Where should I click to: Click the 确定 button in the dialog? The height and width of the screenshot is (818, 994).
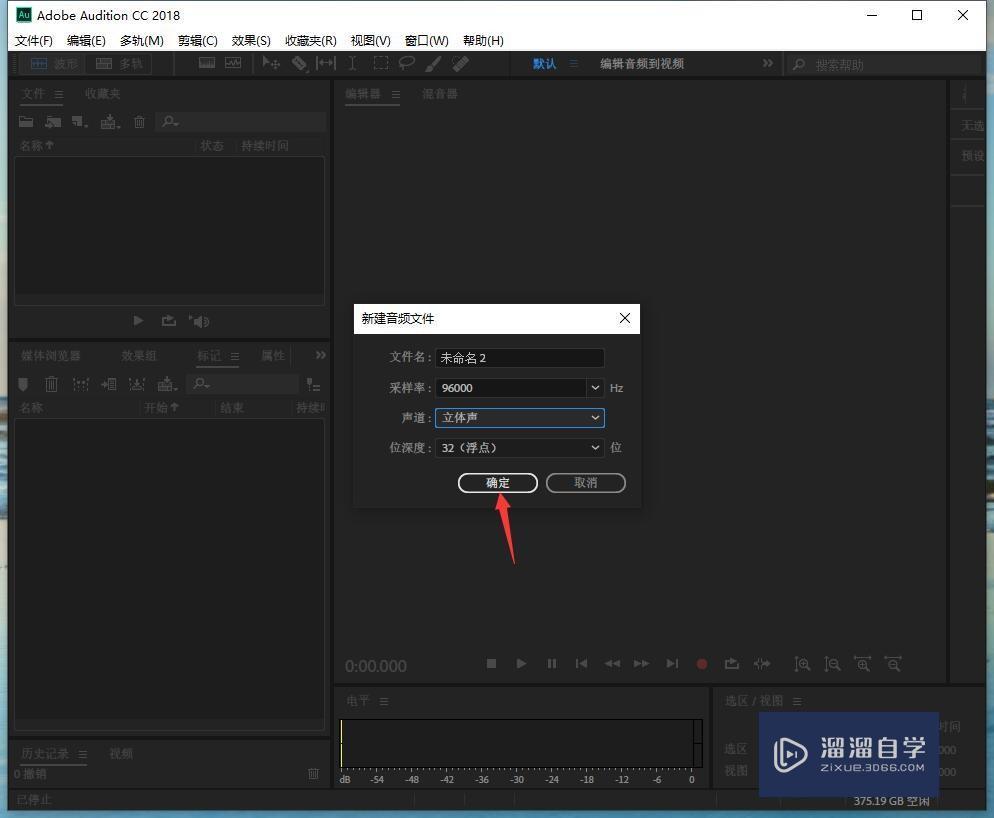(498, 483)
